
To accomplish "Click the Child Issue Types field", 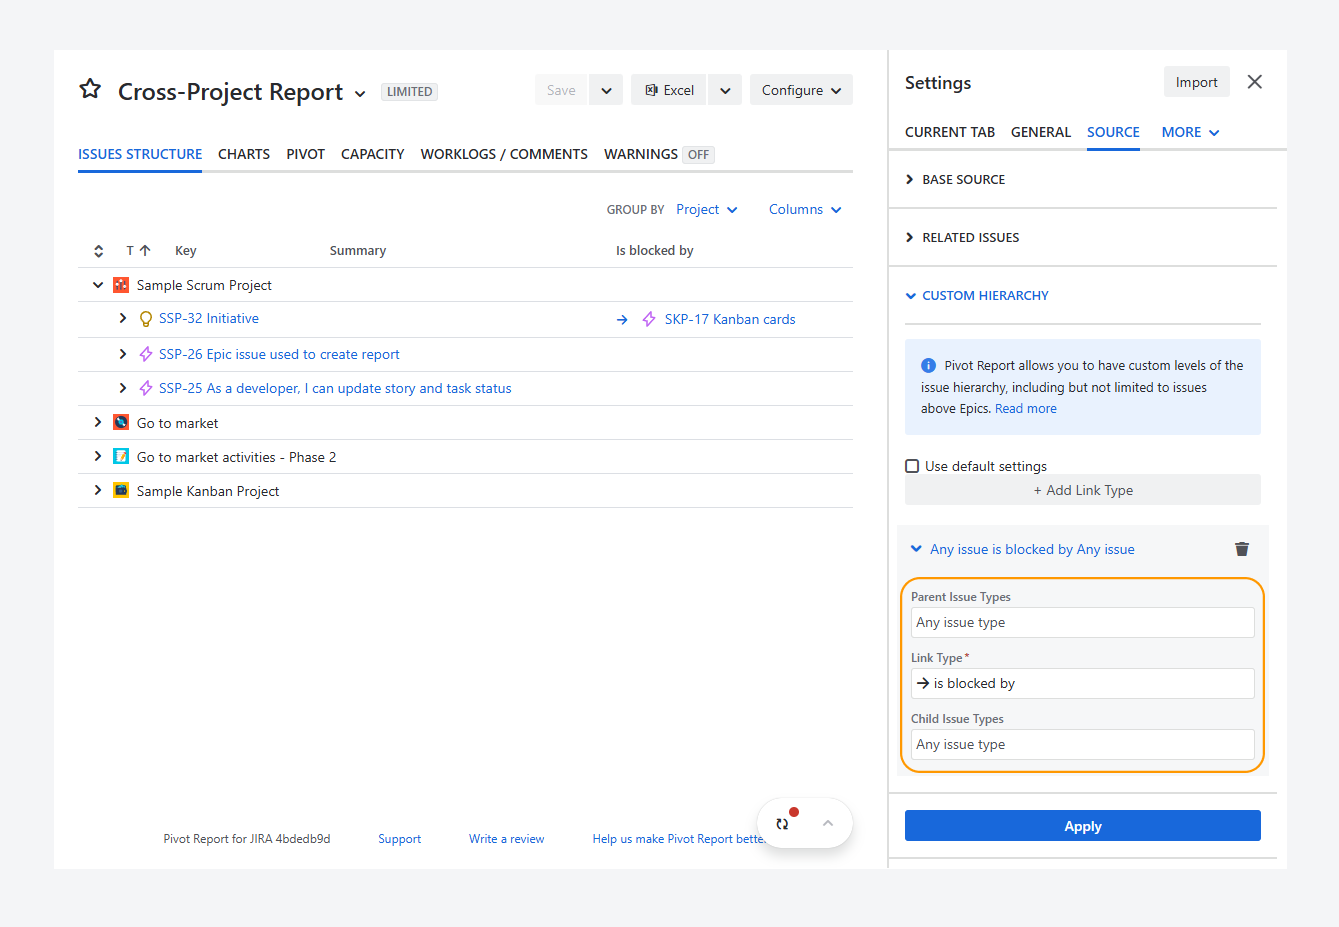I will tap(1083, 744).
